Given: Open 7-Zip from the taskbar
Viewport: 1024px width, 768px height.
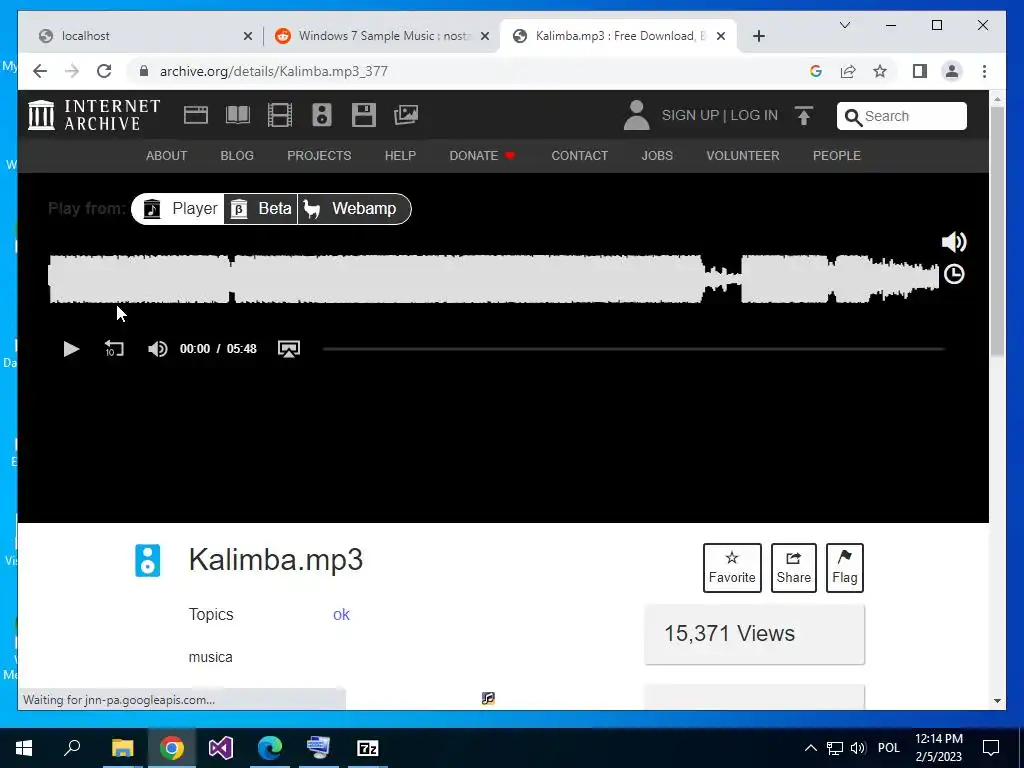Looking at the screenshot, I should [368, 748].
